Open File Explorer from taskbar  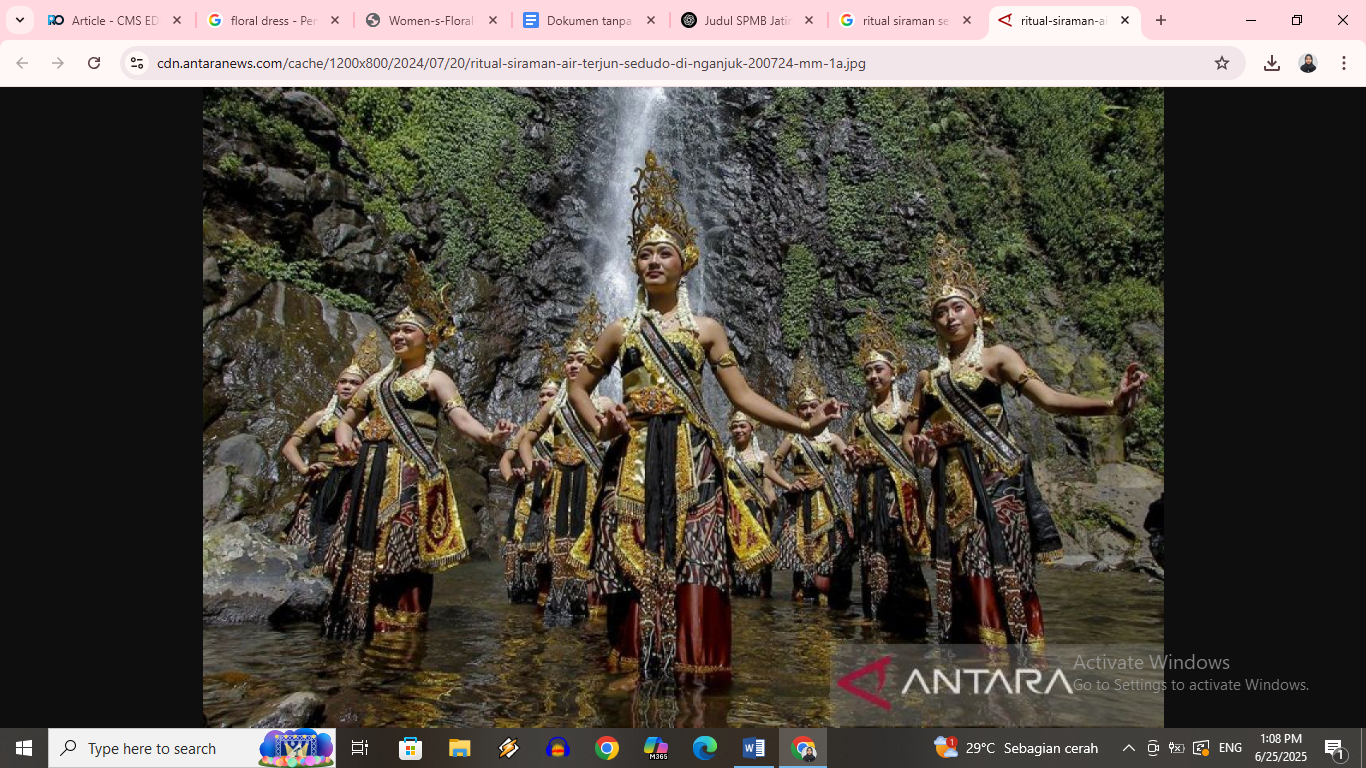[459, 748]
